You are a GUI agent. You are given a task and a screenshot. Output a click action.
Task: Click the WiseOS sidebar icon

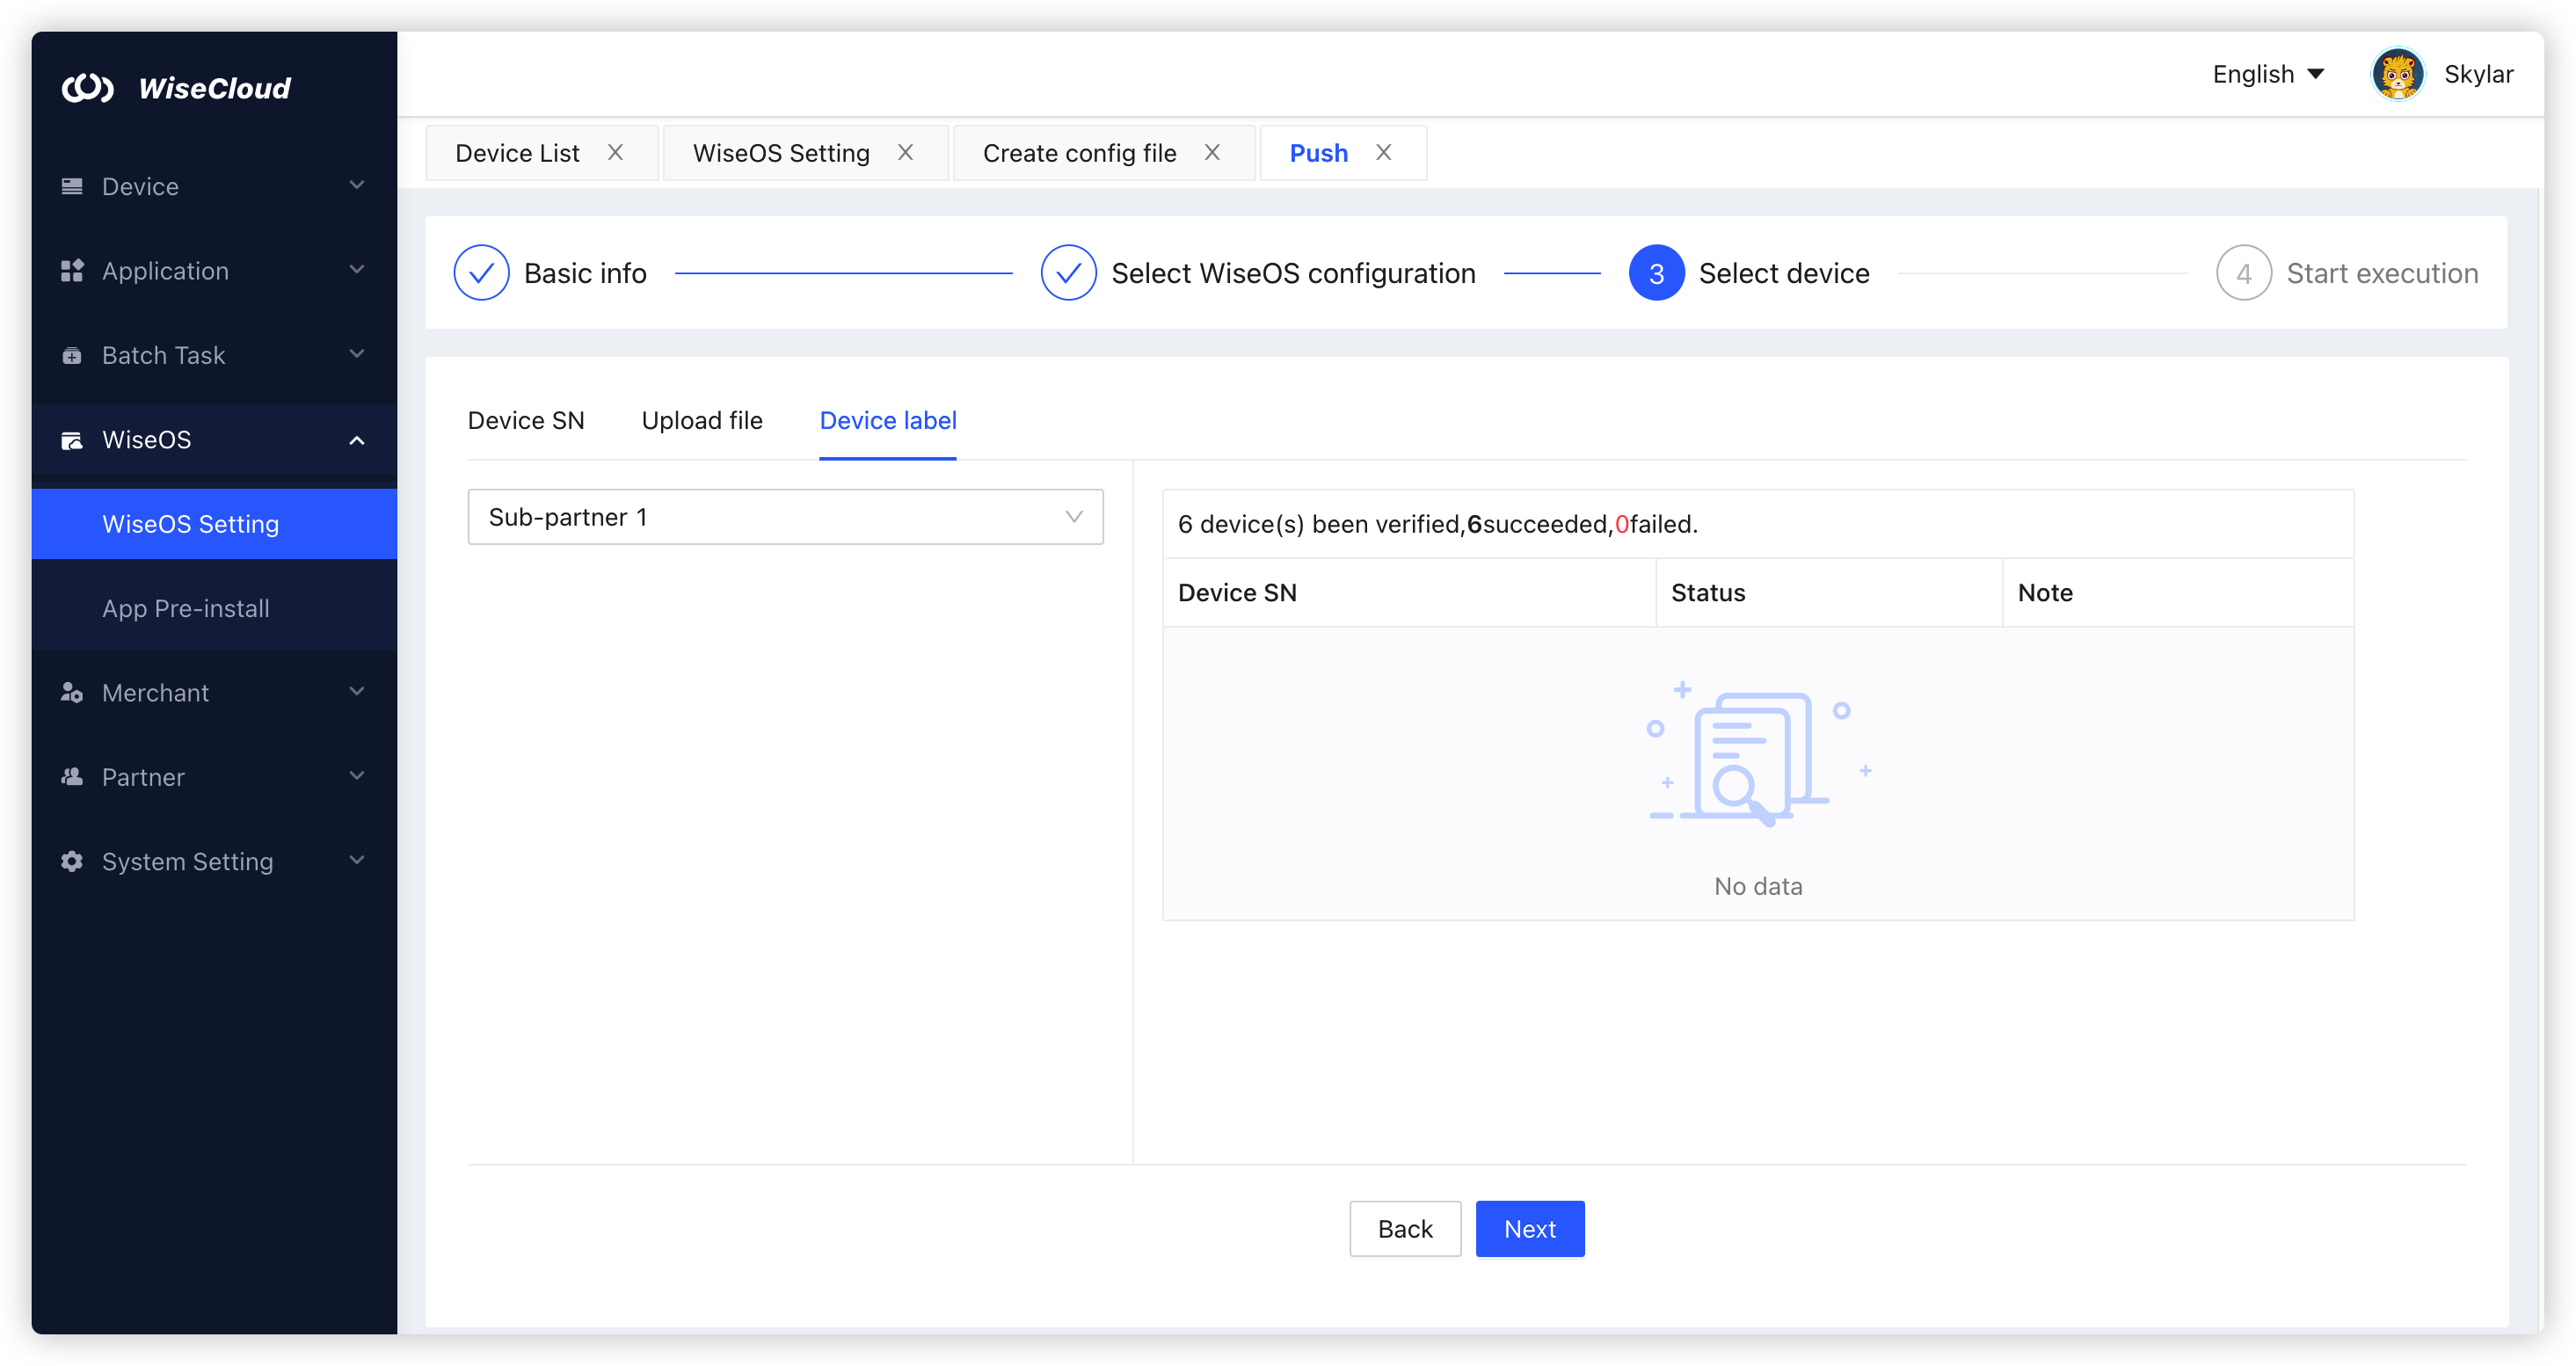click(71, 440)
